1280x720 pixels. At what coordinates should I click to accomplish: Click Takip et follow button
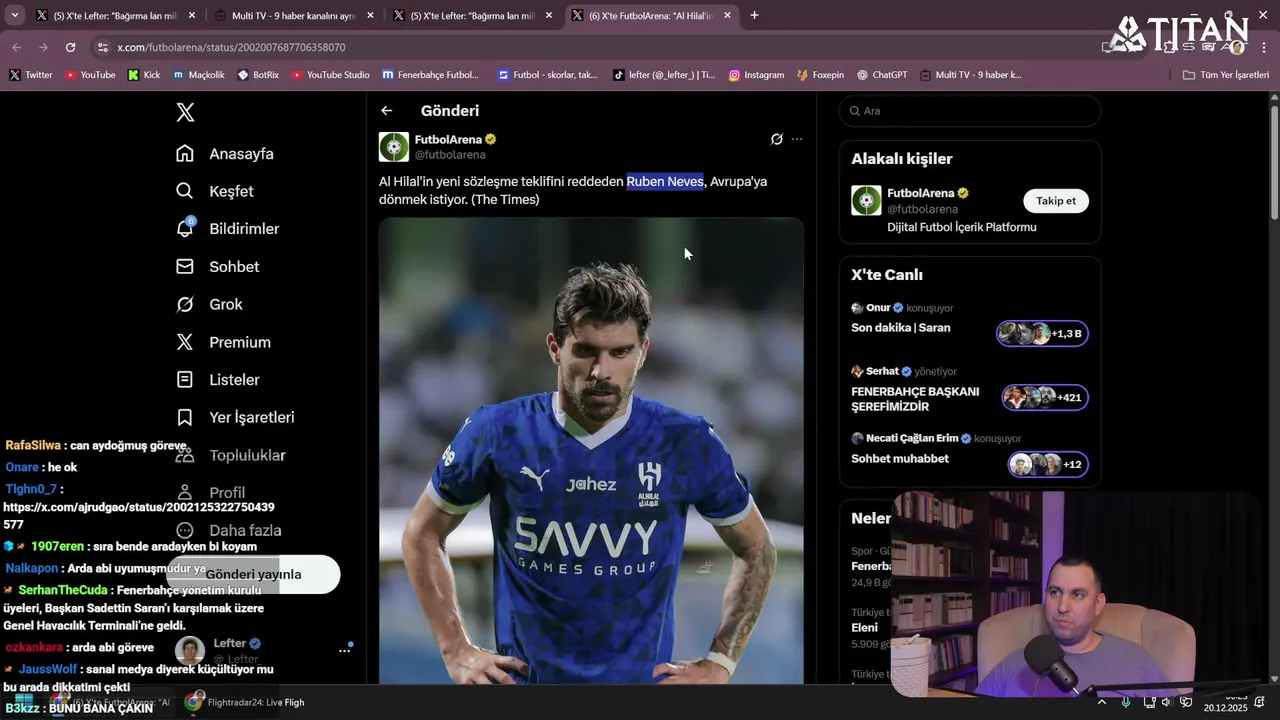(x=1056, y=201)
